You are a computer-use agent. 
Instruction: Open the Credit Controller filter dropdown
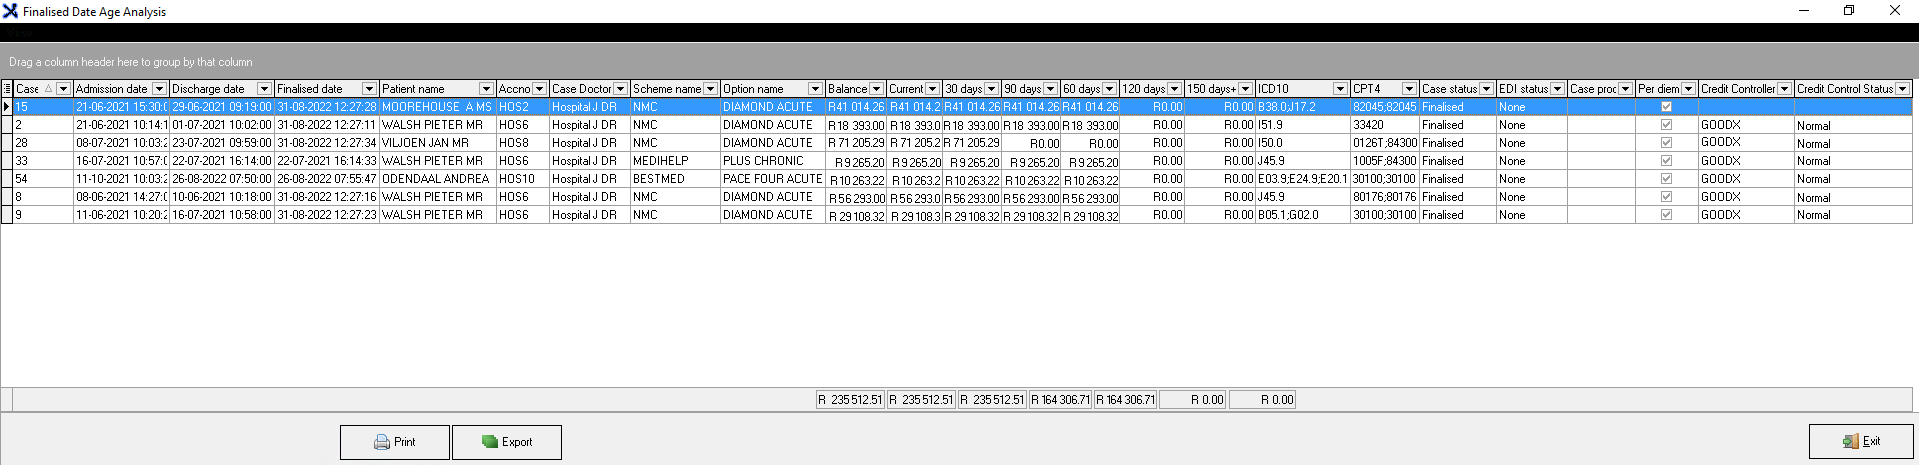(1784, 89)
